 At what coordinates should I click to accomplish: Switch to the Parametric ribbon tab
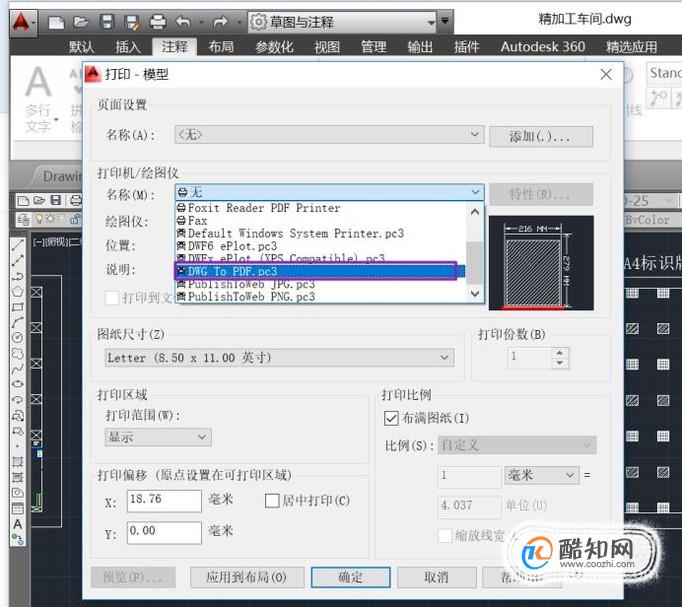coord(274,47)
